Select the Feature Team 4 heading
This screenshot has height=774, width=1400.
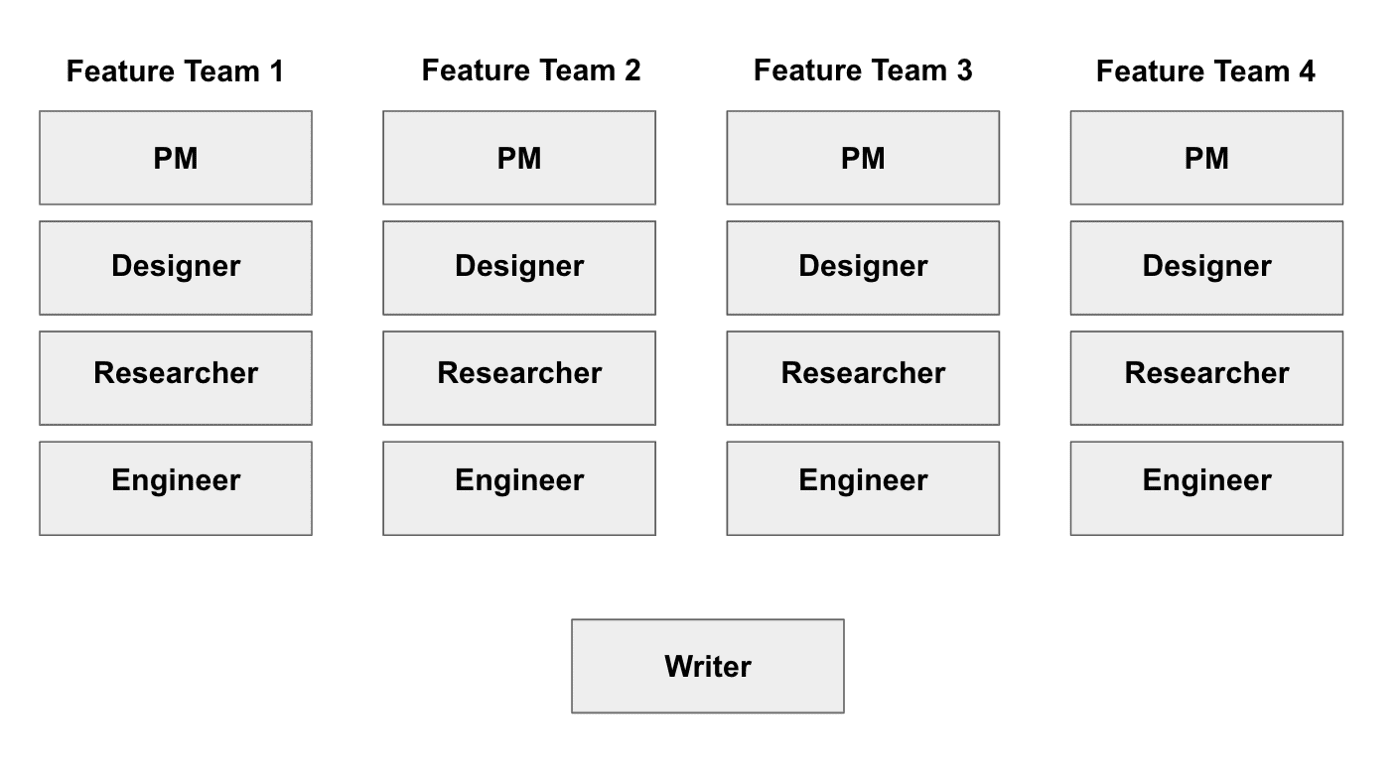(1206, 72)
